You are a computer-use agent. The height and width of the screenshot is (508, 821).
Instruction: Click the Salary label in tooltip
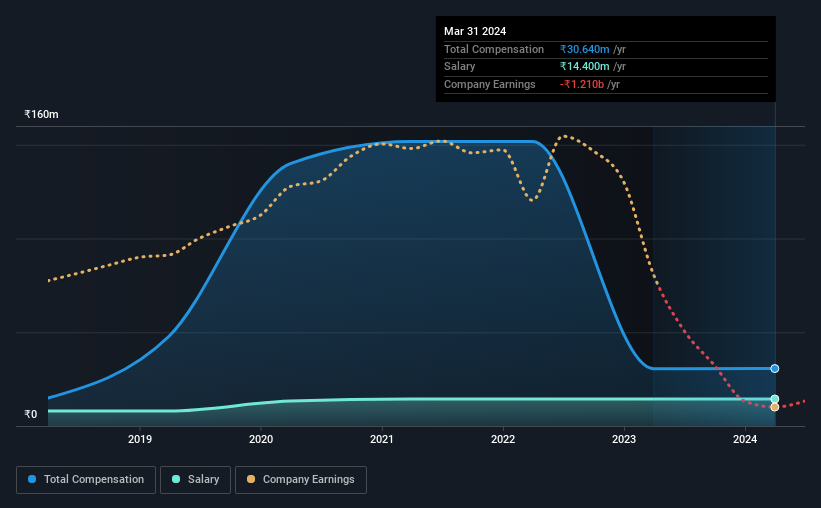pyautogui.click(x=460, y=67)
